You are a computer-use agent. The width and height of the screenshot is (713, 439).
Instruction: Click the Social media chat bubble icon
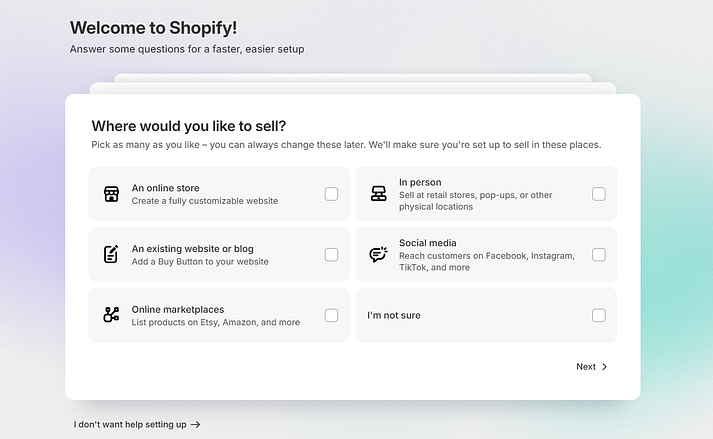(378, 254)
